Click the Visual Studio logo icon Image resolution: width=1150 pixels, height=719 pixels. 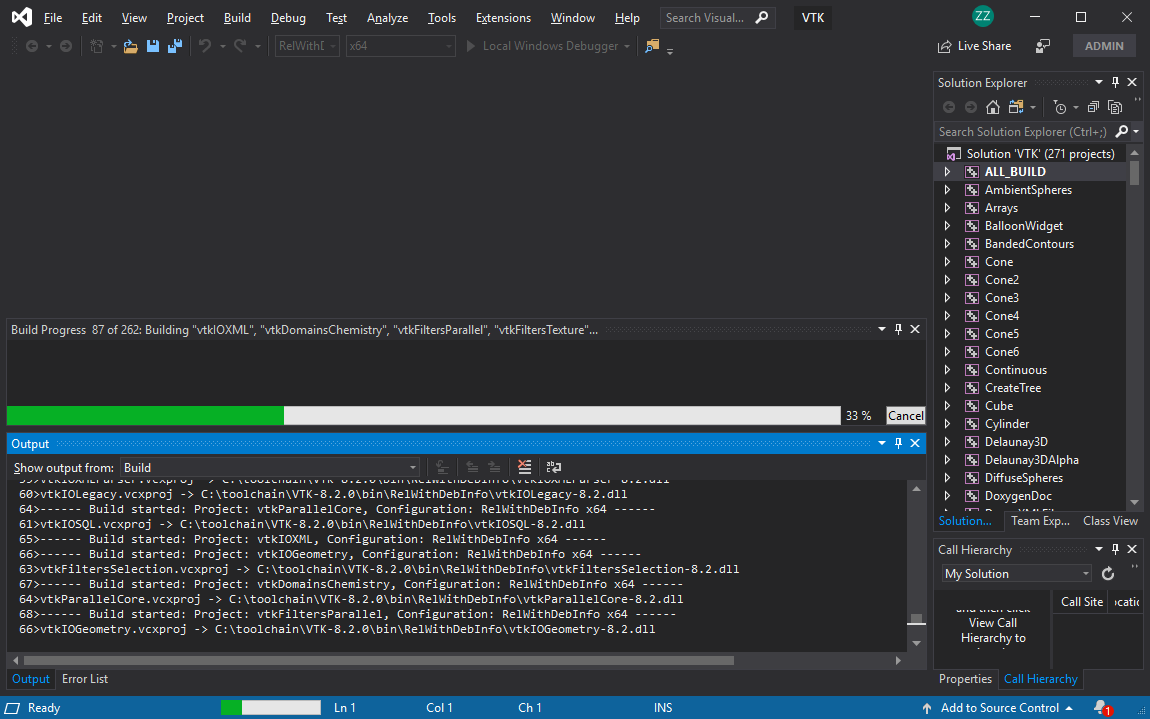point(21,18)
